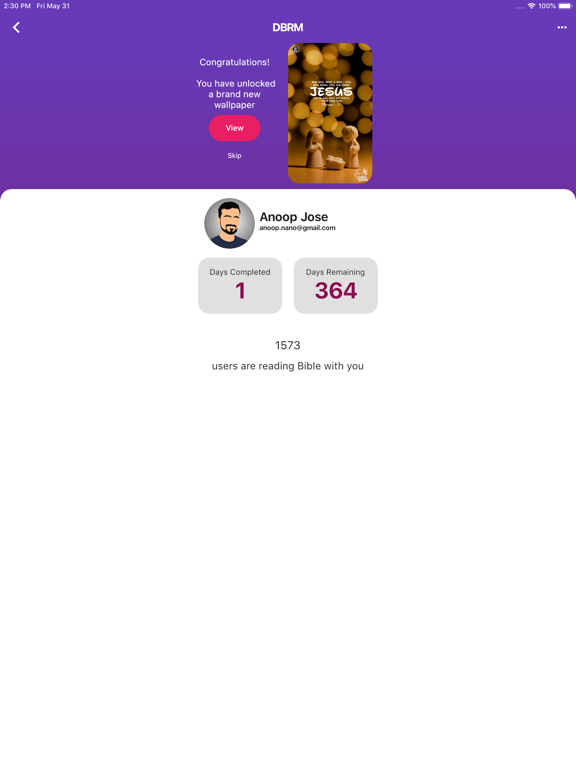Viewport: 576px width, 768px height.
Task: Tap the Wi-Fi status icon
Action: 531,6
